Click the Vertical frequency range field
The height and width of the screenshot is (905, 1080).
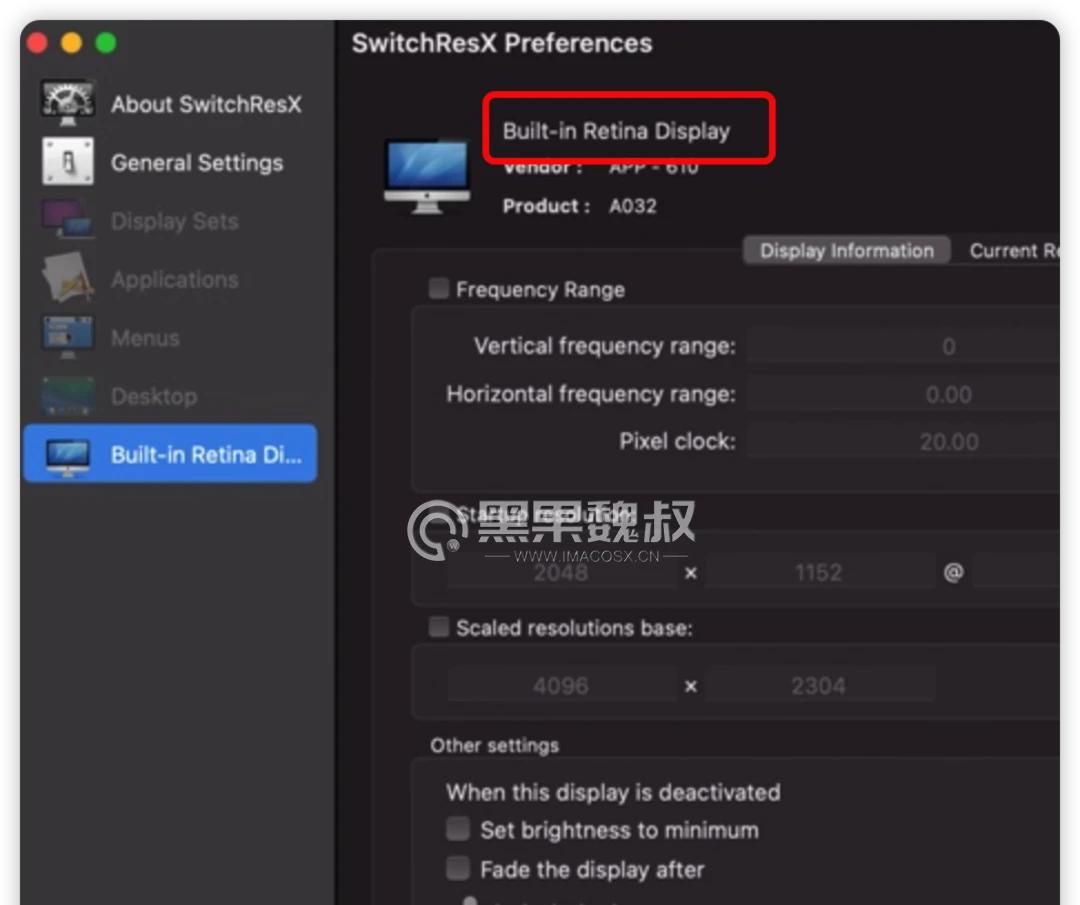[x=900, y=347]
